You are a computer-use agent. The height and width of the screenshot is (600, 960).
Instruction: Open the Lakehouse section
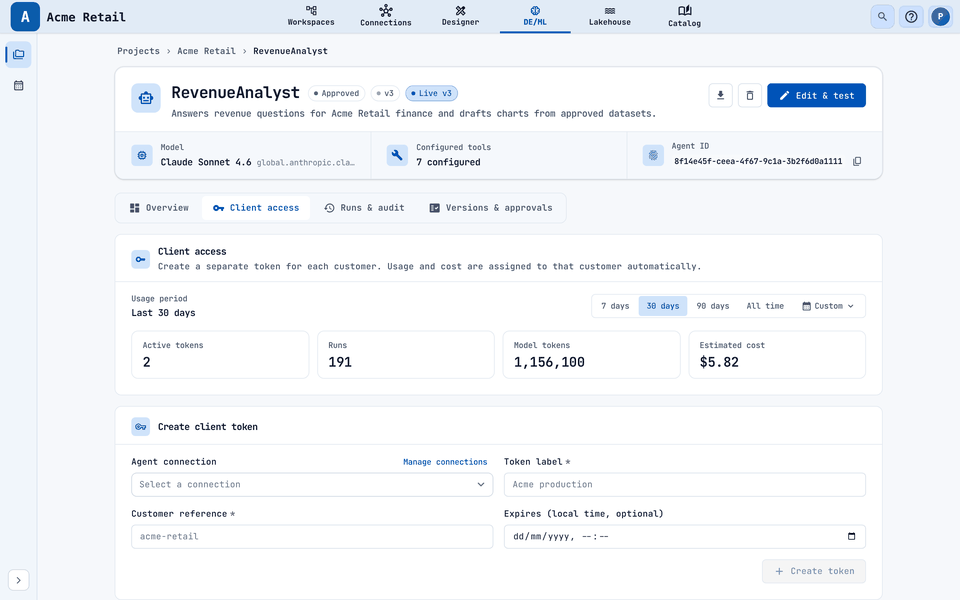coord(610,17)
